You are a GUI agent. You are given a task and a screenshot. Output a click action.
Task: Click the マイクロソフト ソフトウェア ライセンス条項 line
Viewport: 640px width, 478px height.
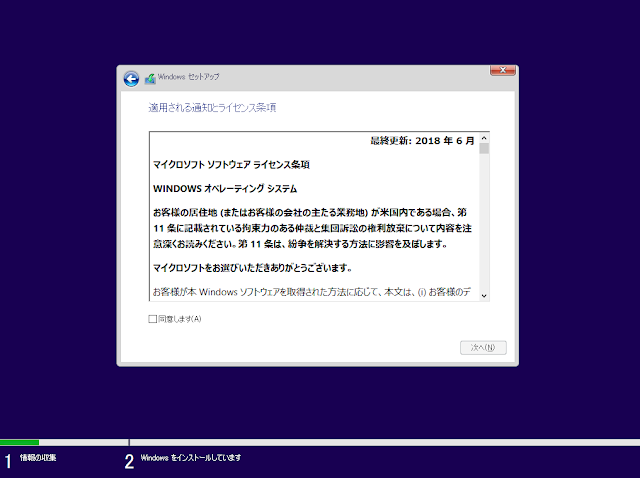(231, 165)
